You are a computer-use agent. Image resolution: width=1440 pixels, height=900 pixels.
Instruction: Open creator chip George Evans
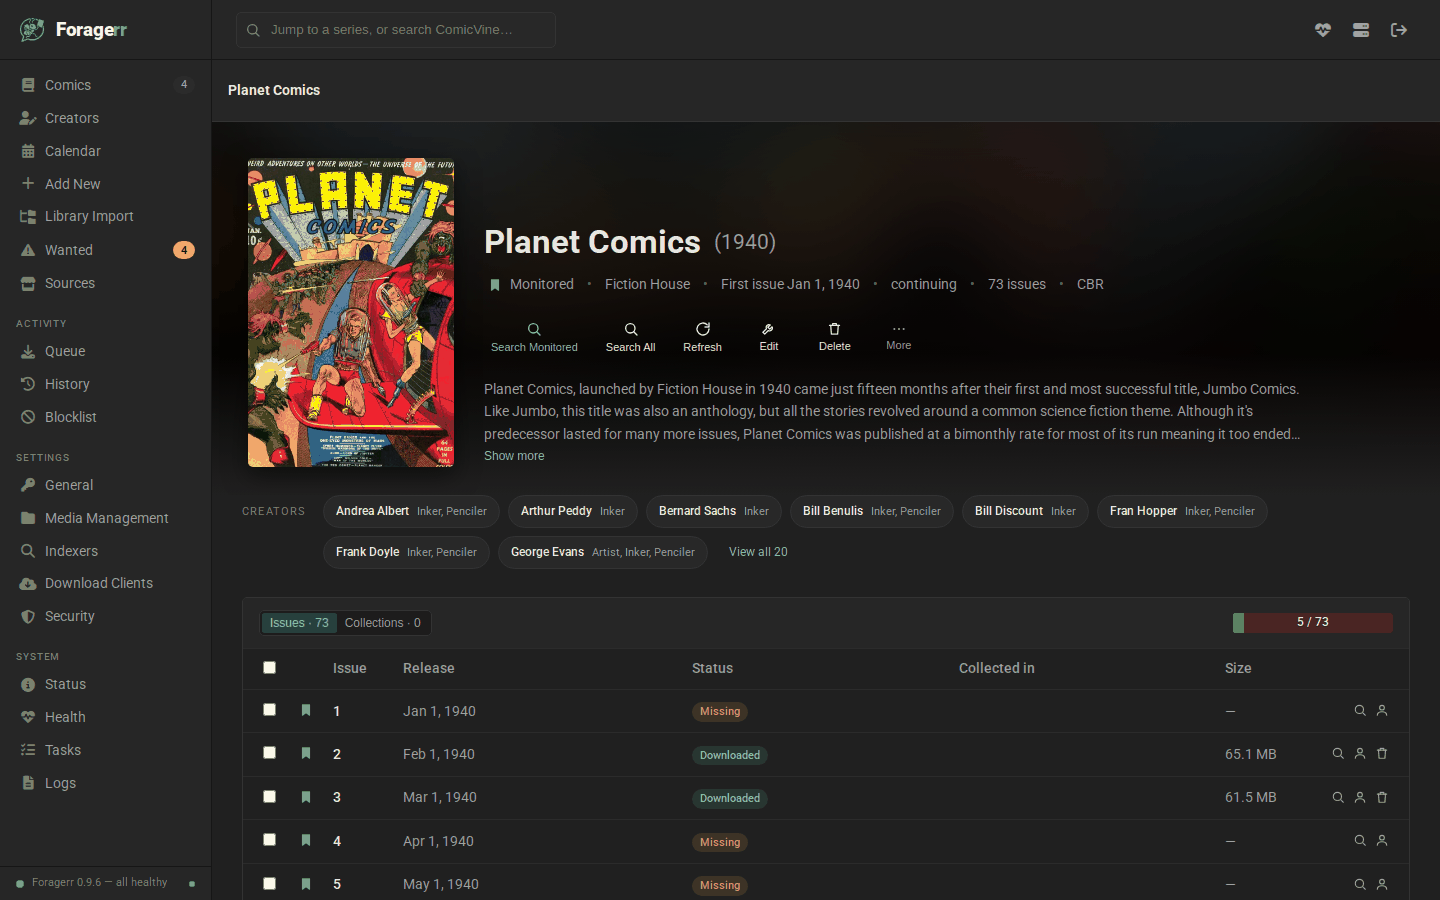[603, 552]
